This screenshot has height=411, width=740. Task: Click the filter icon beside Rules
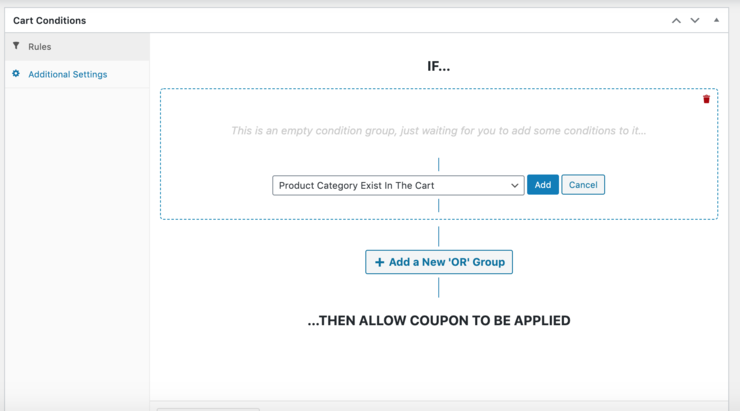coord(16,46)
